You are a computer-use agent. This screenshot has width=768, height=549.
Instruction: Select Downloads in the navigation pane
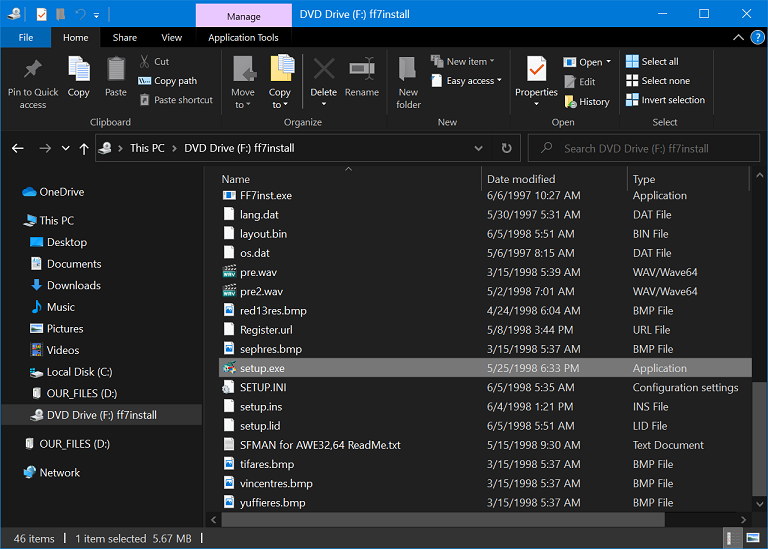tap(65, 286)
